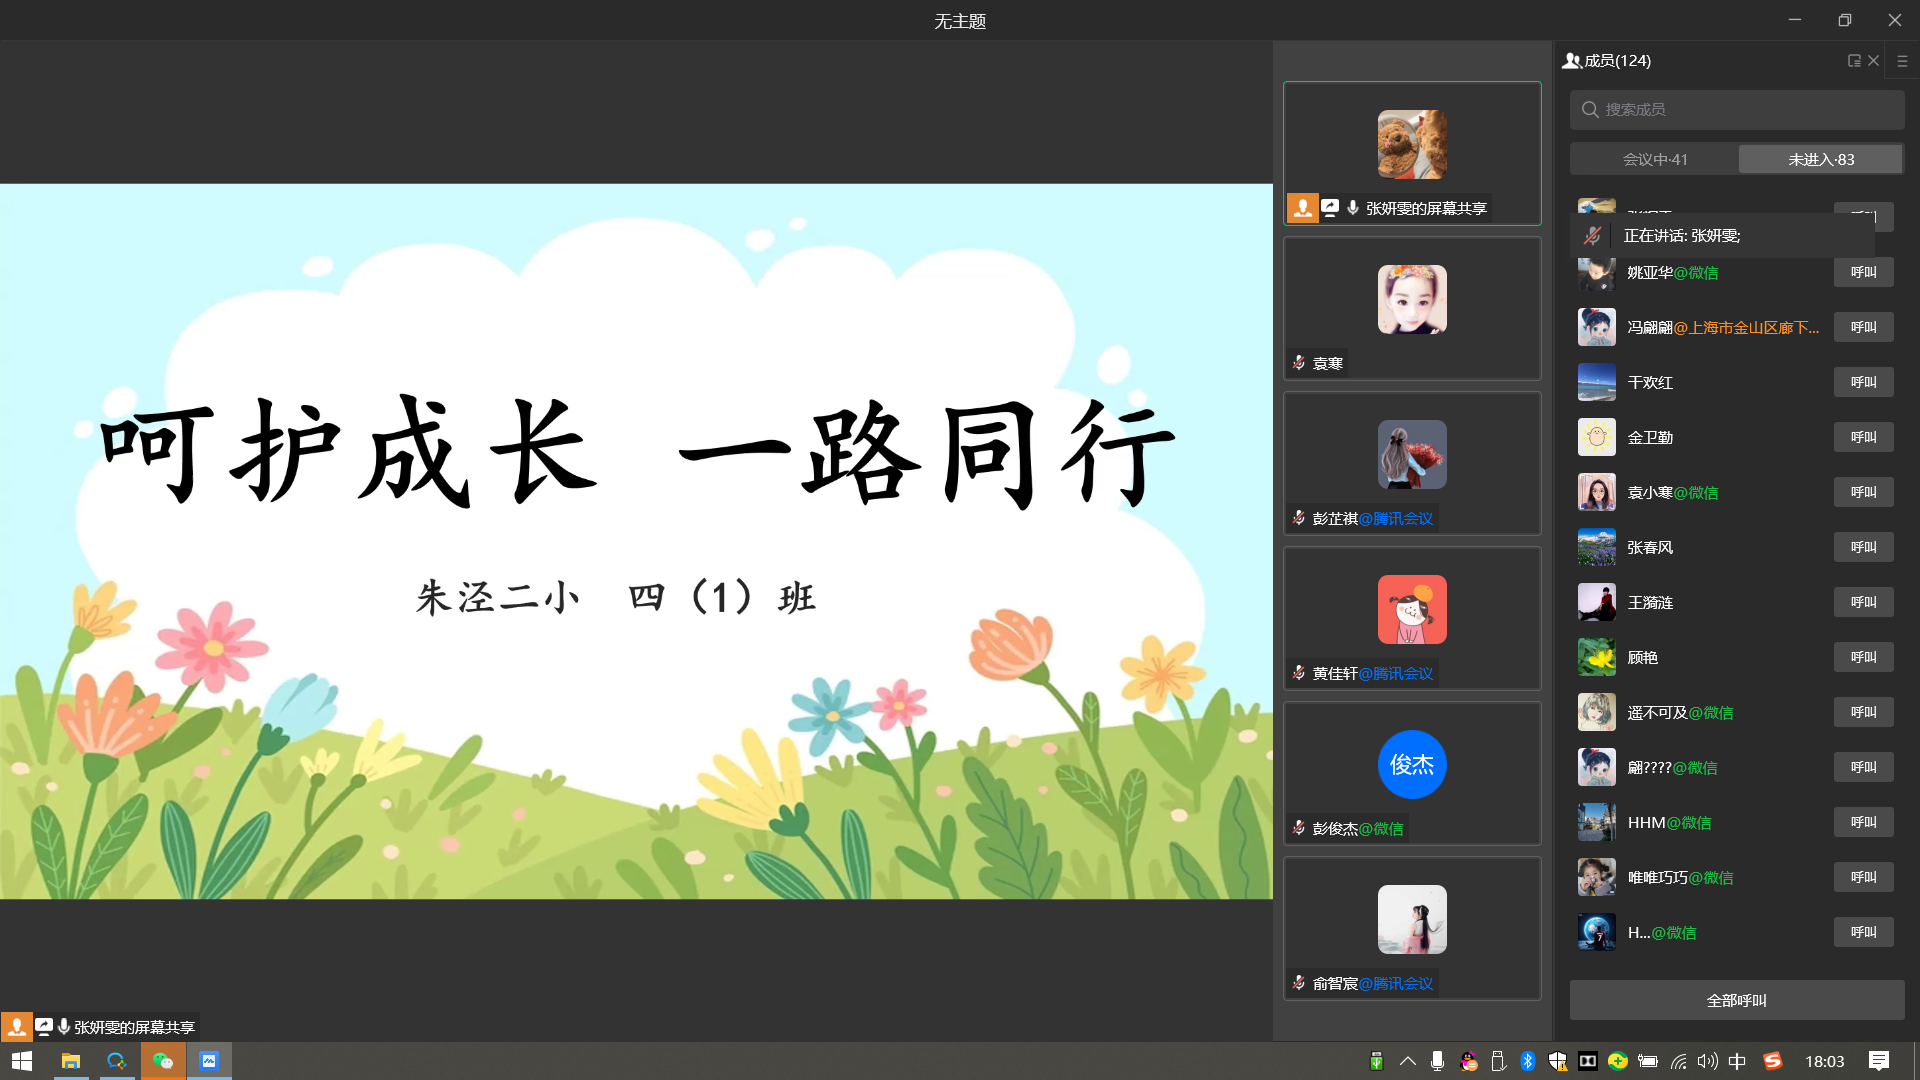Call 张春风 using 呼叫

(x=1863, y=548)
